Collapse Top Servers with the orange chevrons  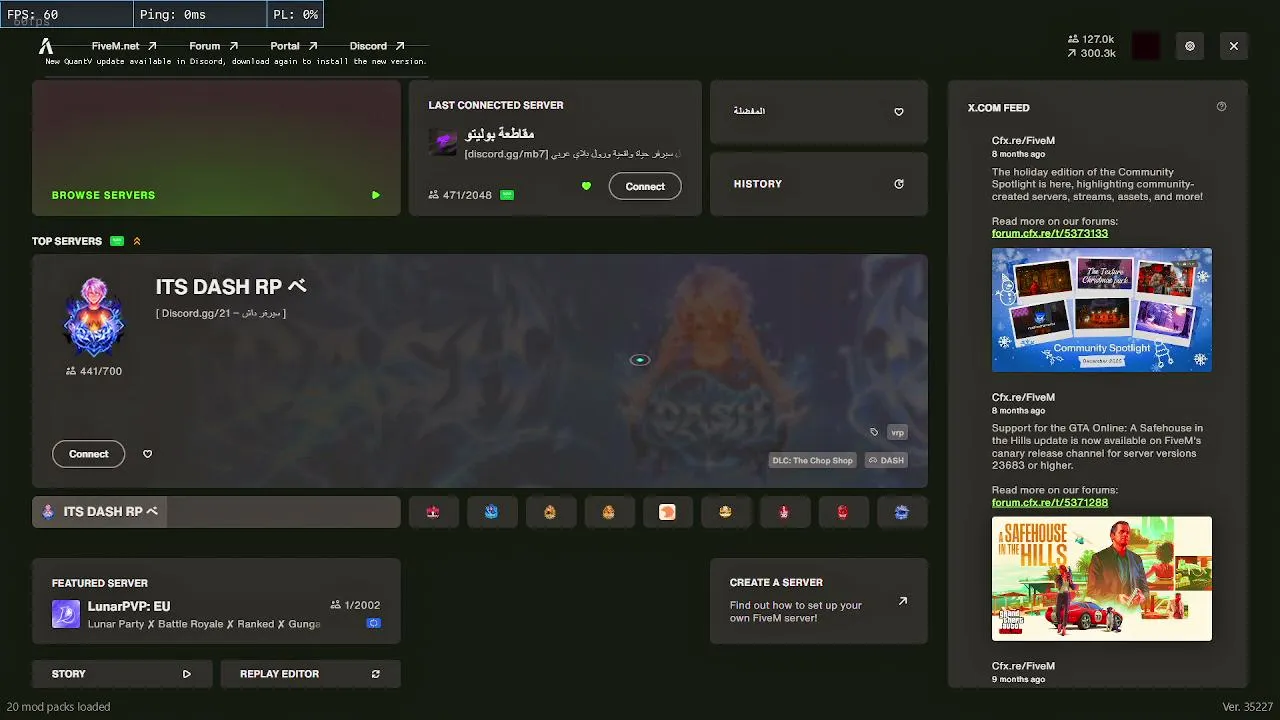point(137,241)
